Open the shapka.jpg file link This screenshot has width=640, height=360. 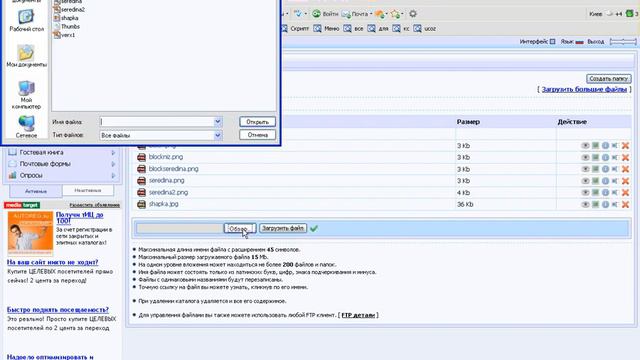pos(164,204)
